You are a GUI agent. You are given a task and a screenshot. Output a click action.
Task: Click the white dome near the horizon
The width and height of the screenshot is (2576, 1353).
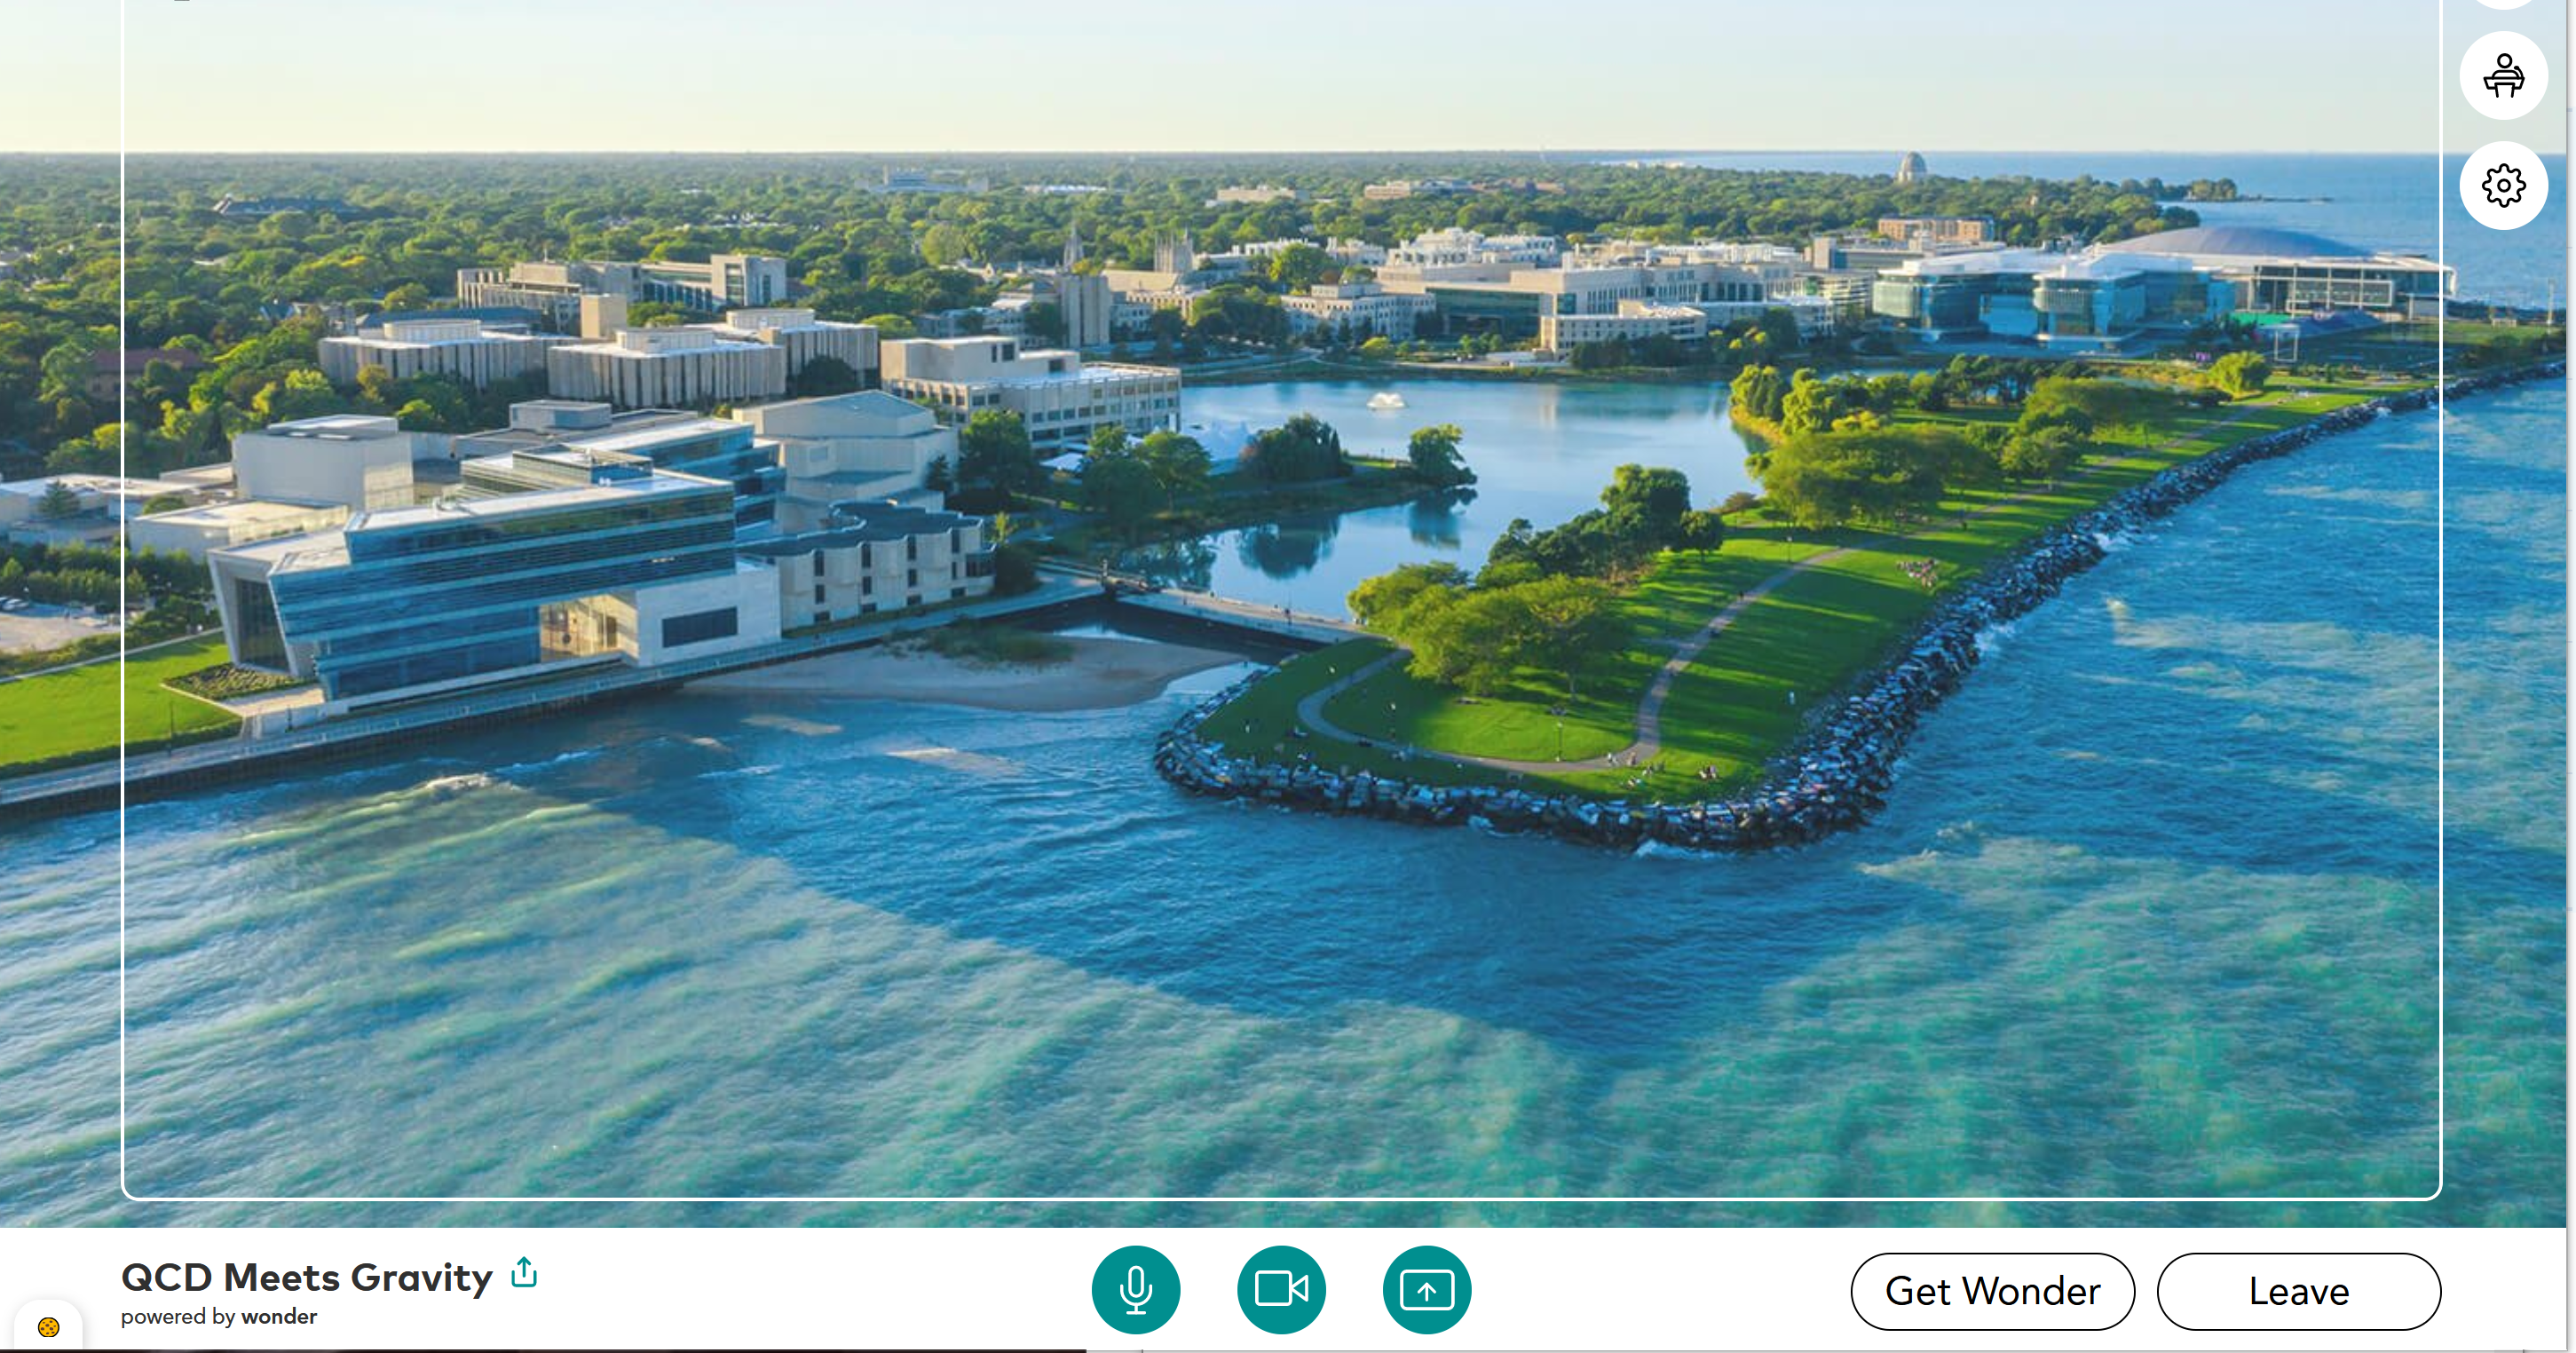click(x=1911, y=166)
